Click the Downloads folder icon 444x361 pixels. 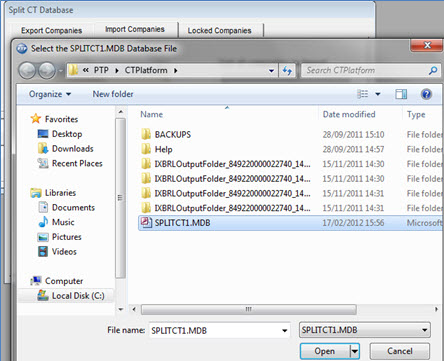pos(43,148)
